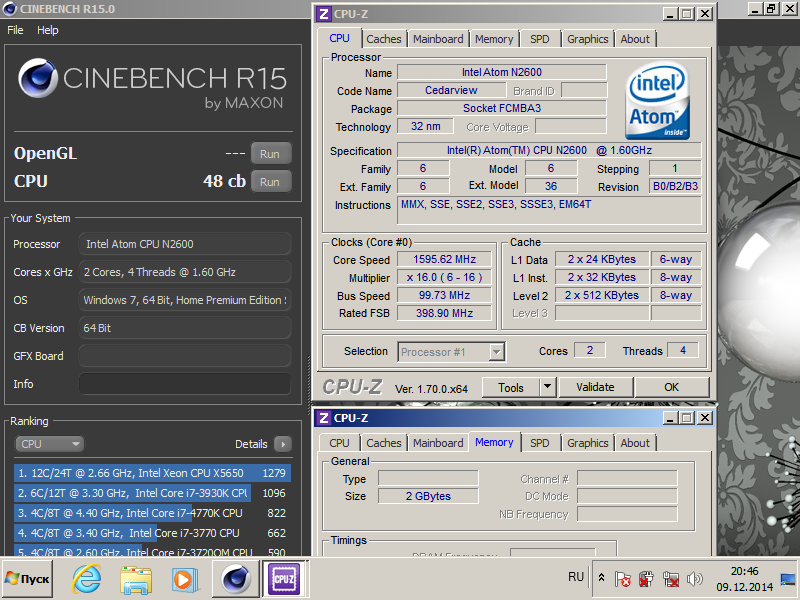Screen dimensions: 800x600
Task: Open Caches tab in lower CPU-Z window
Action: pos(384,443)
